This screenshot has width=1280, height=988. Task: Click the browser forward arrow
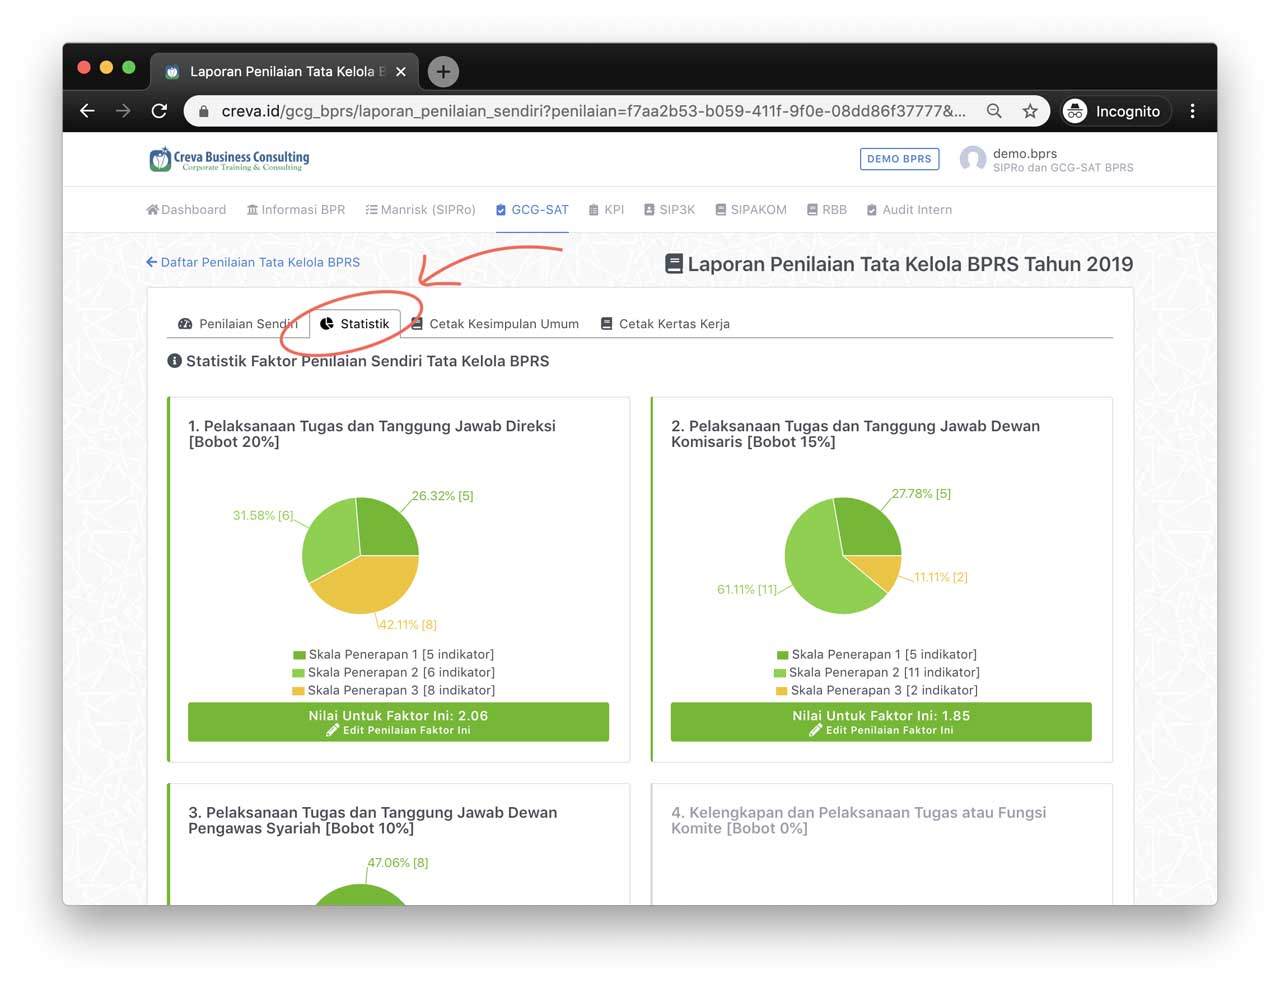point(123,111)
